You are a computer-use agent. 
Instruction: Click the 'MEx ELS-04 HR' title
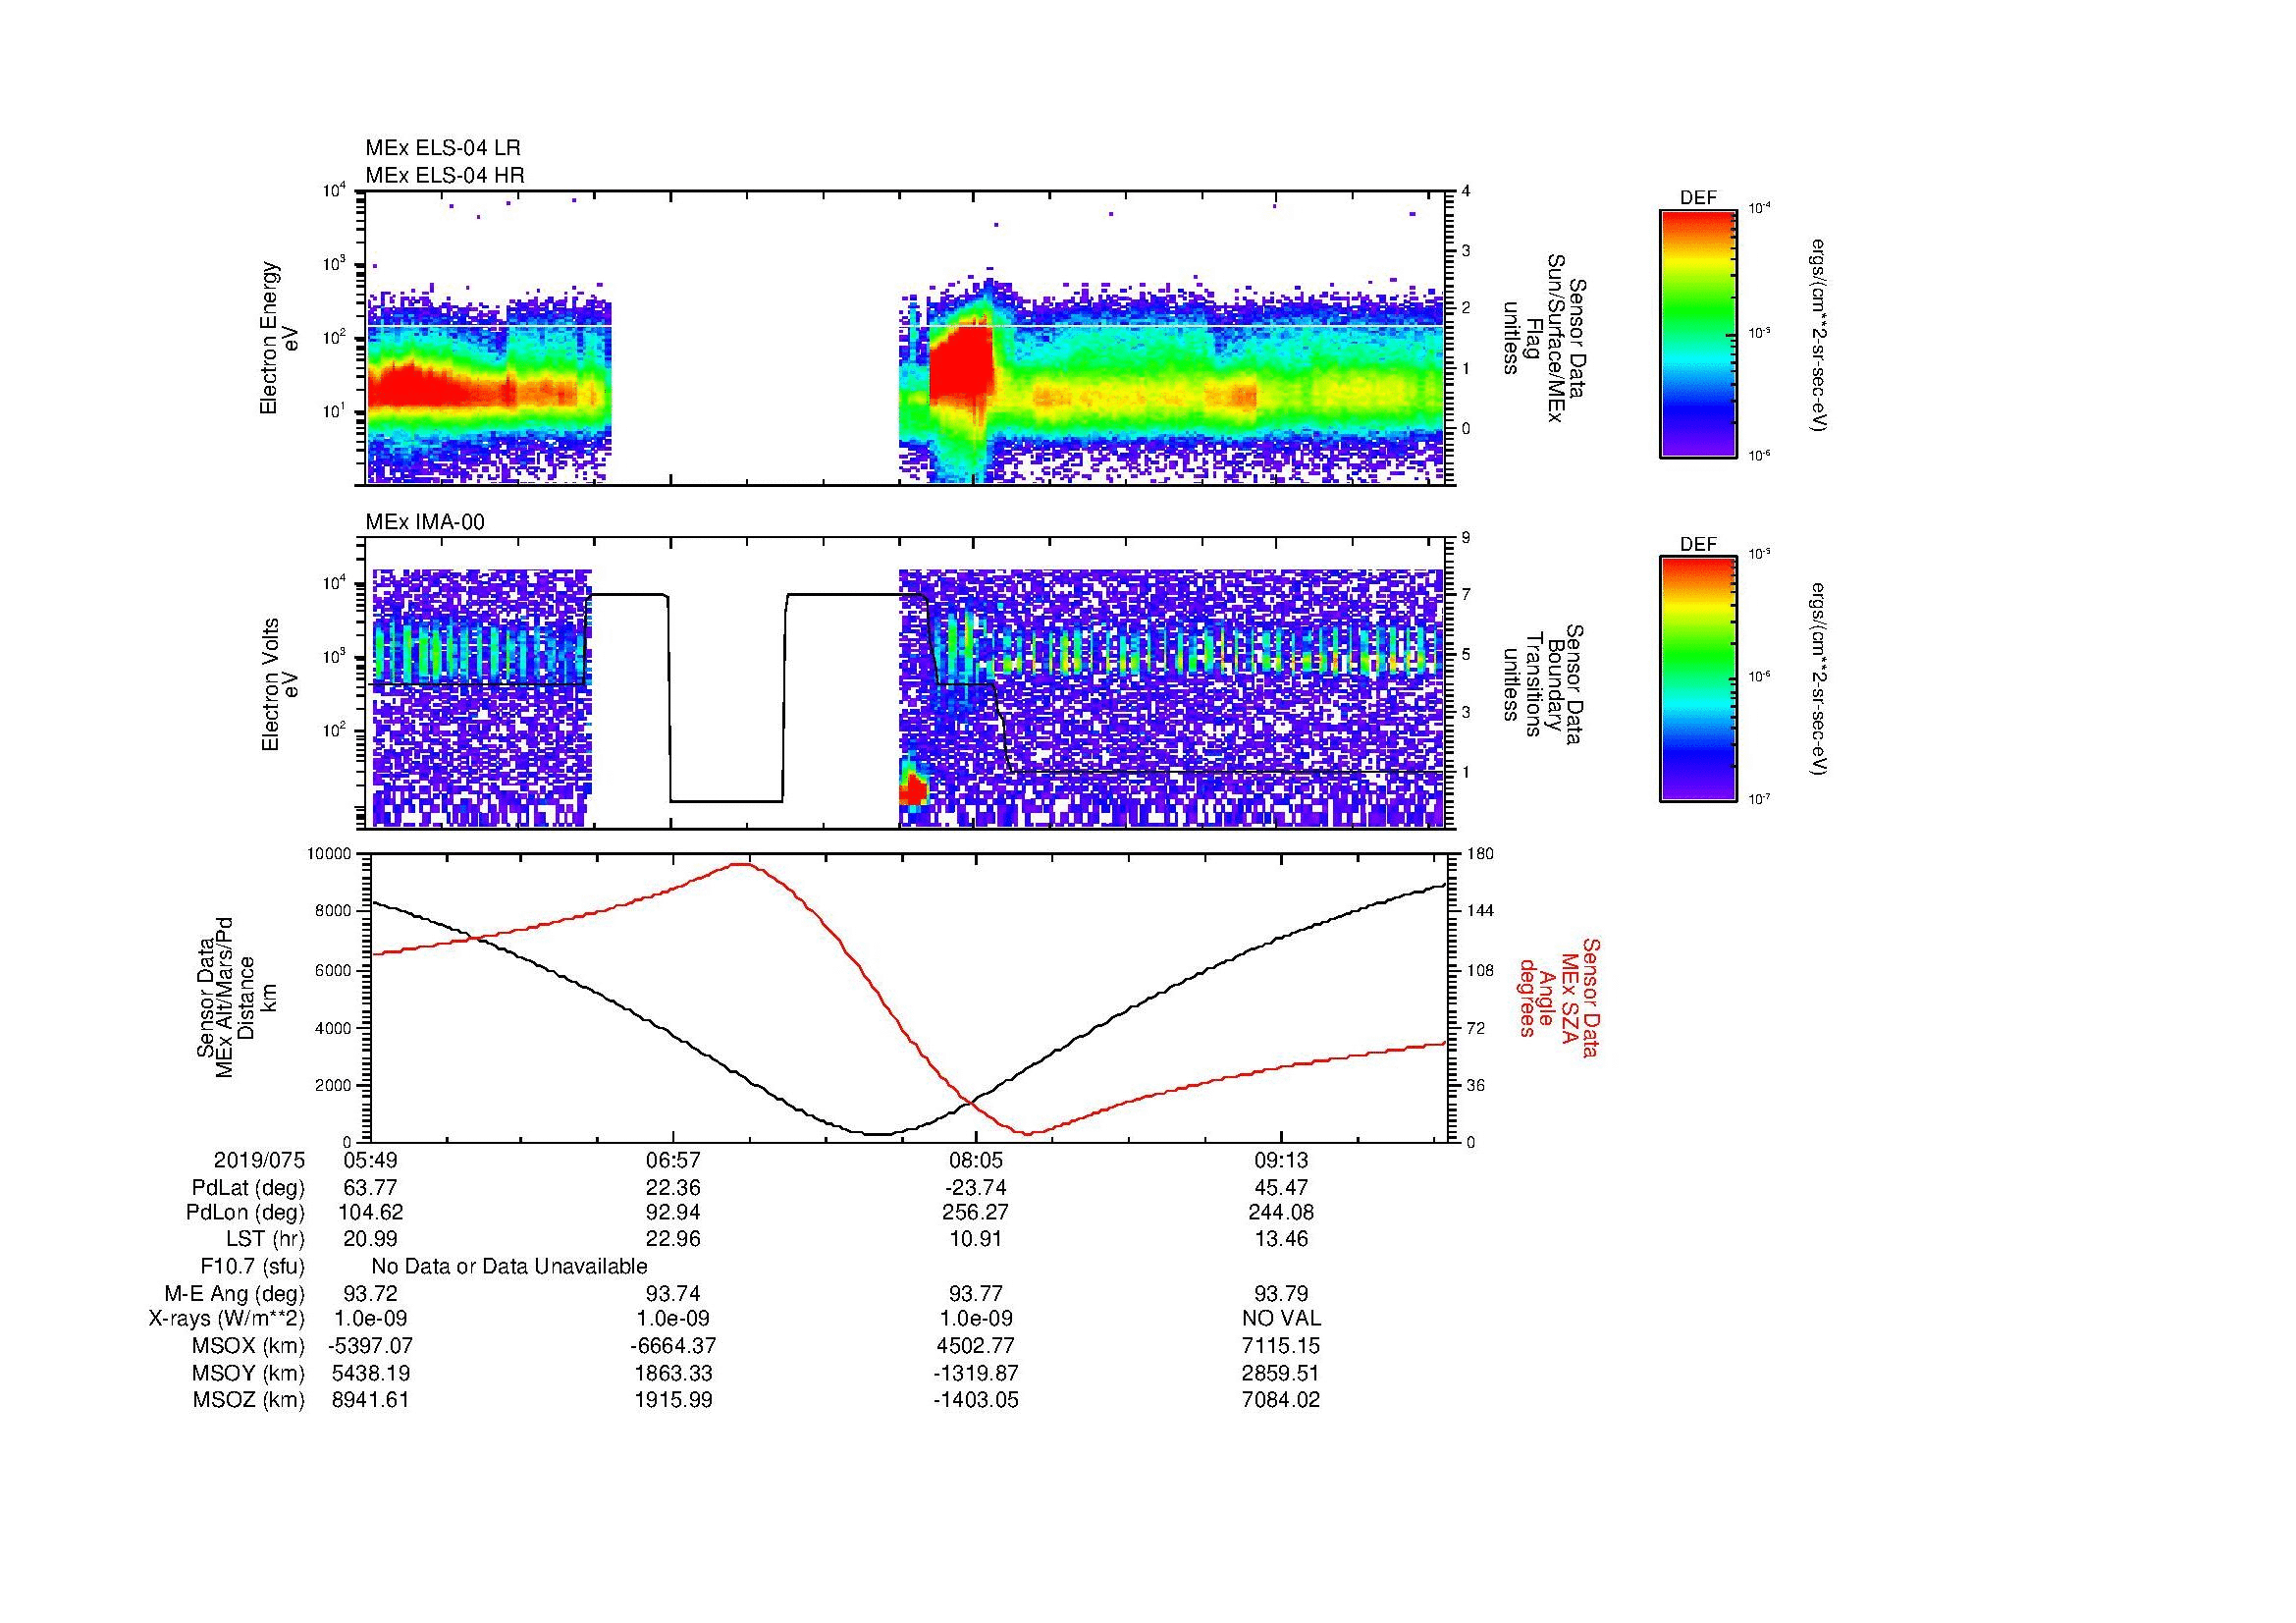(x=445, y=175)
